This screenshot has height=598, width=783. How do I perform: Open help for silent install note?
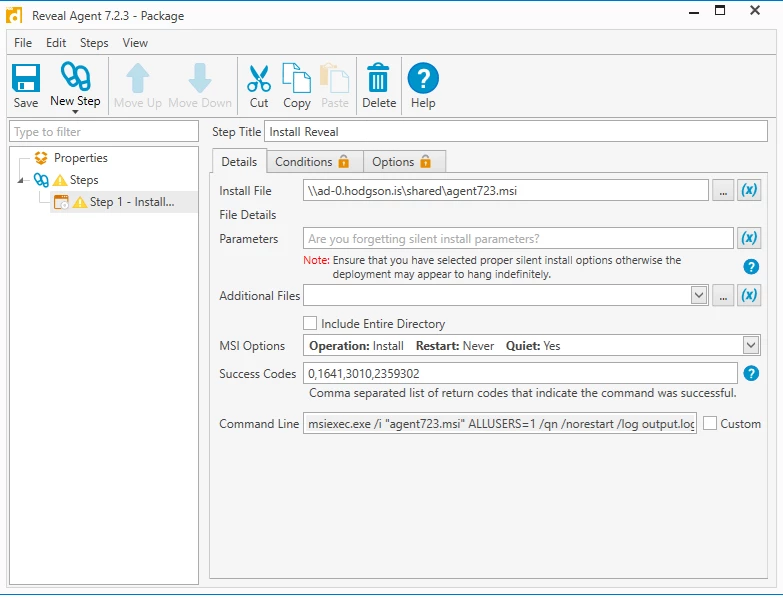(751, 267)
